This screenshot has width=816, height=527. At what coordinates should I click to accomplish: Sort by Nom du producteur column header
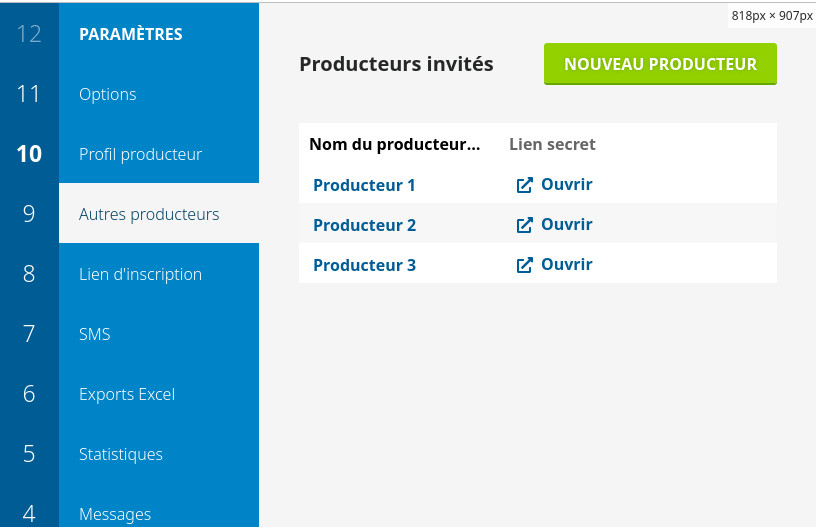click(x=394, y=144)
